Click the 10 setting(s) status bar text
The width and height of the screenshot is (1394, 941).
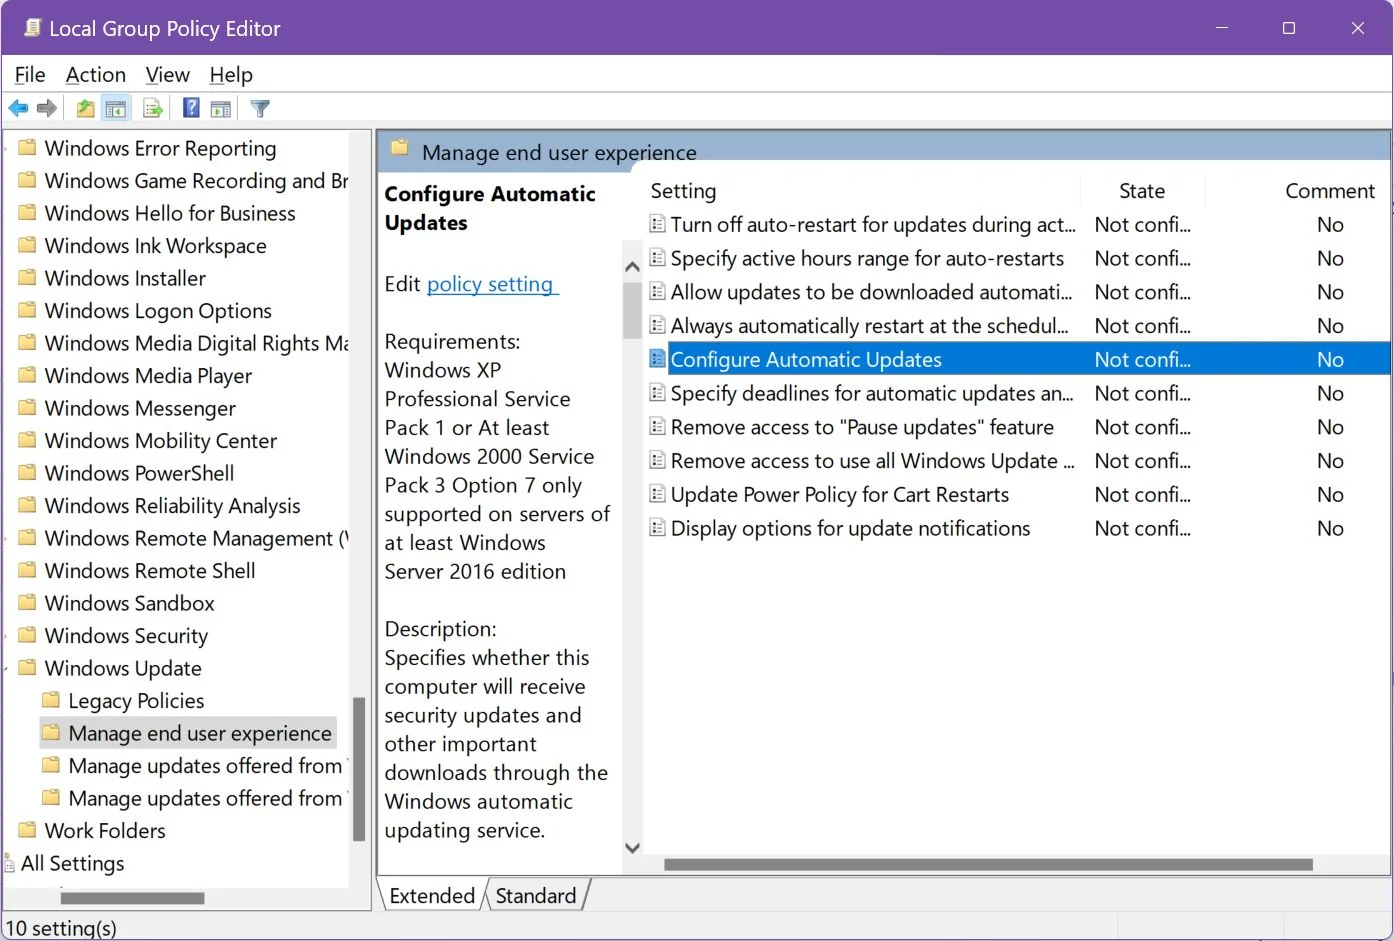point(61,928)
